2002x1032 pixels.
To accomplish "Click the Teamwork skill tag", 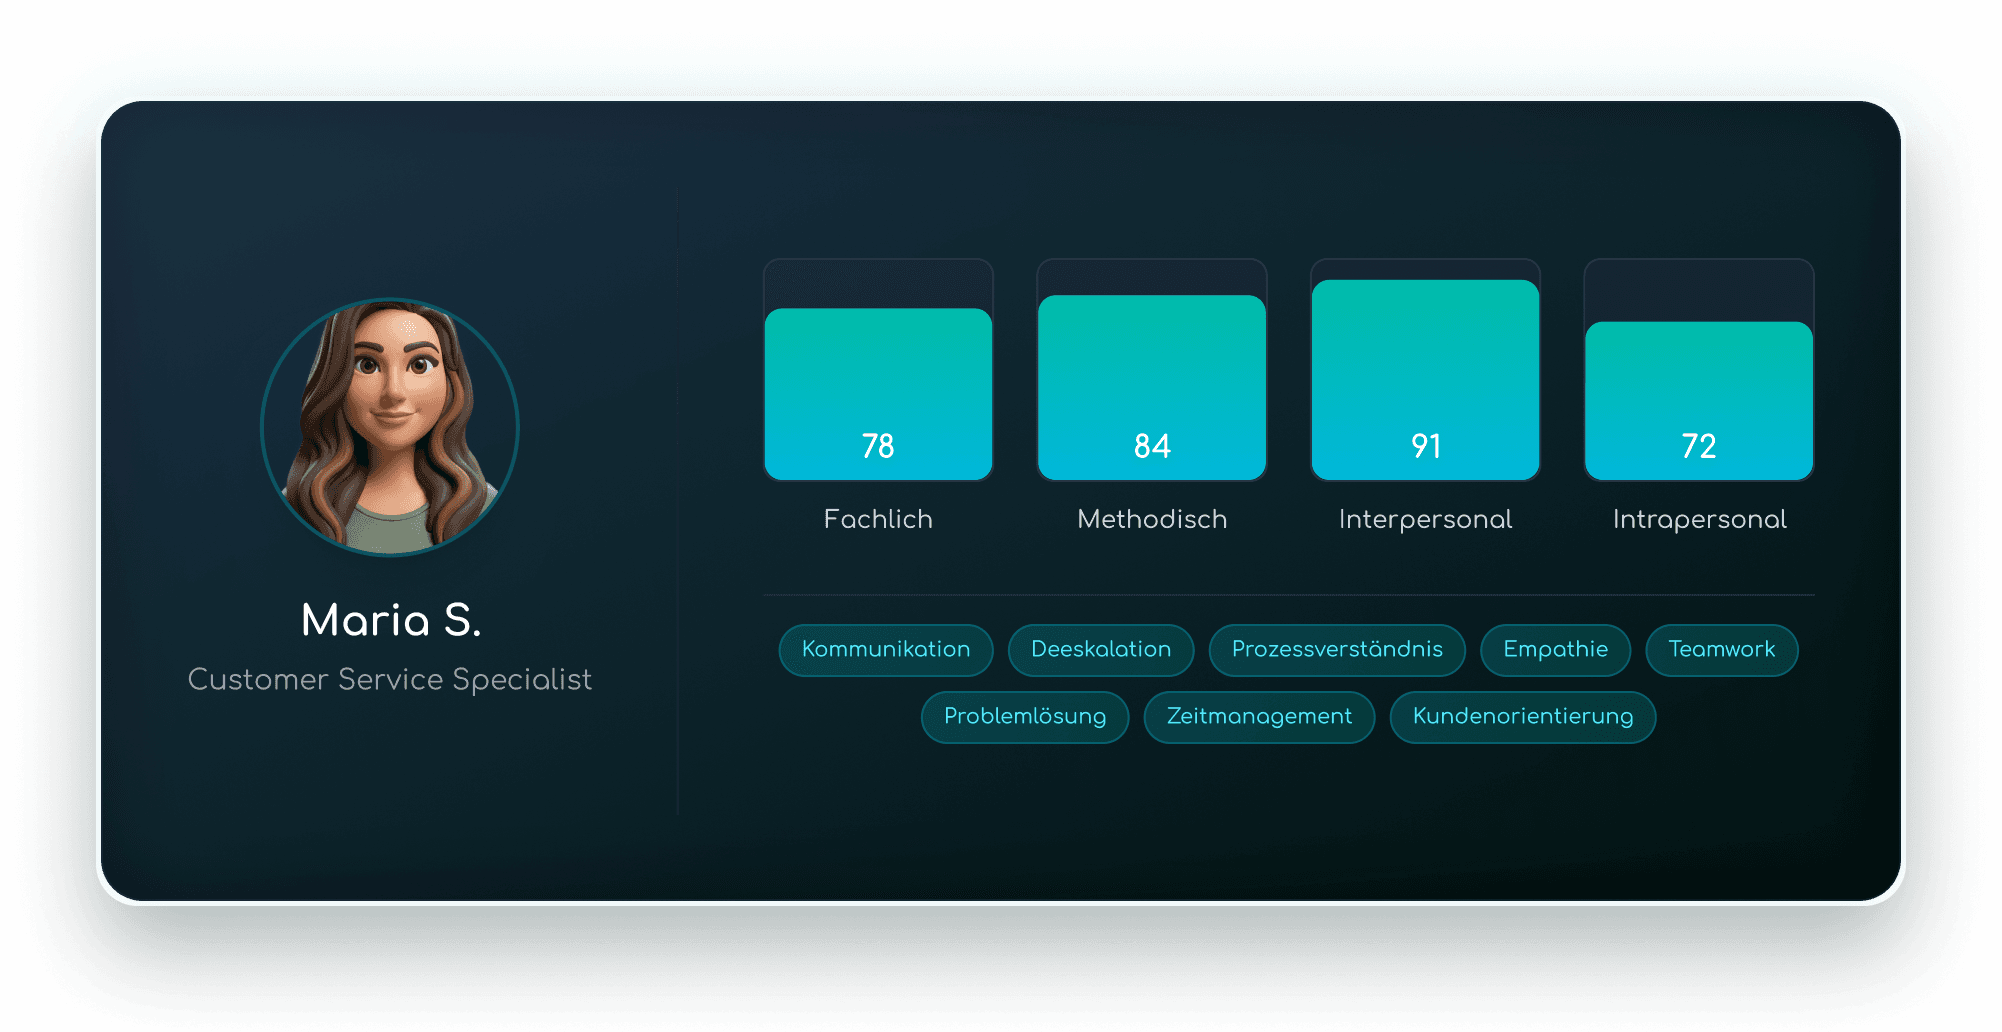I will coord(1722,650).
